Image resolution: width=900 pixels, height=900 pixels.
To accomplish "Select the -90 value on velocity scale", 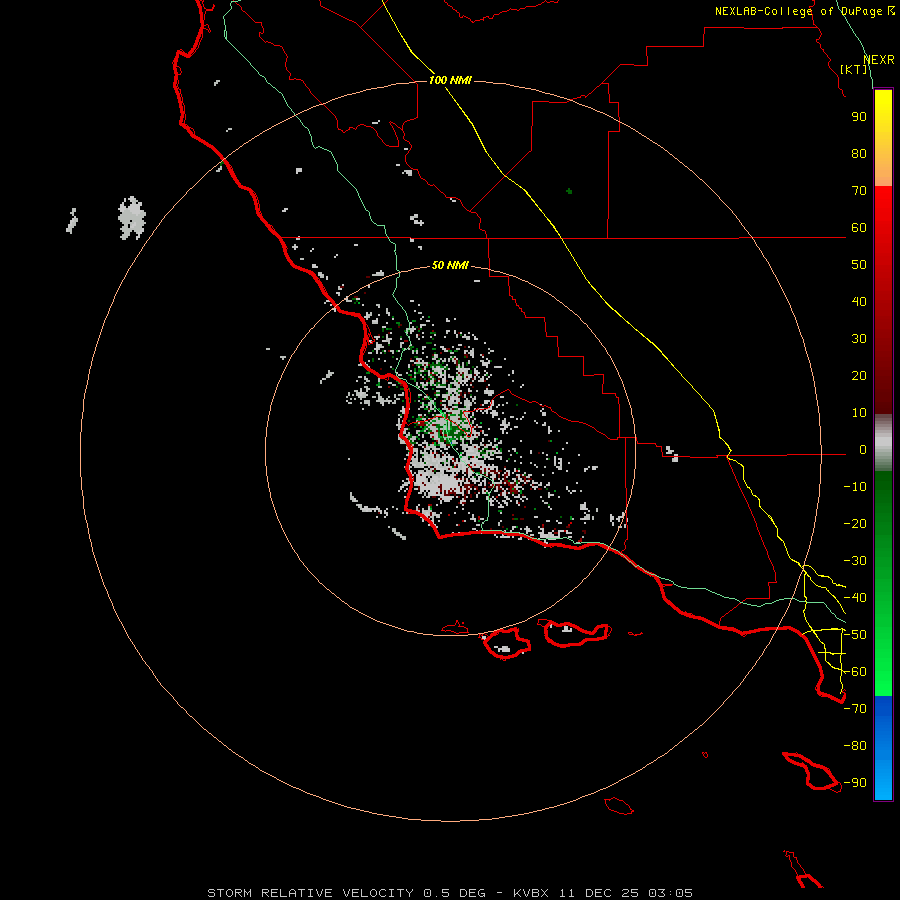I will (855, 783).
